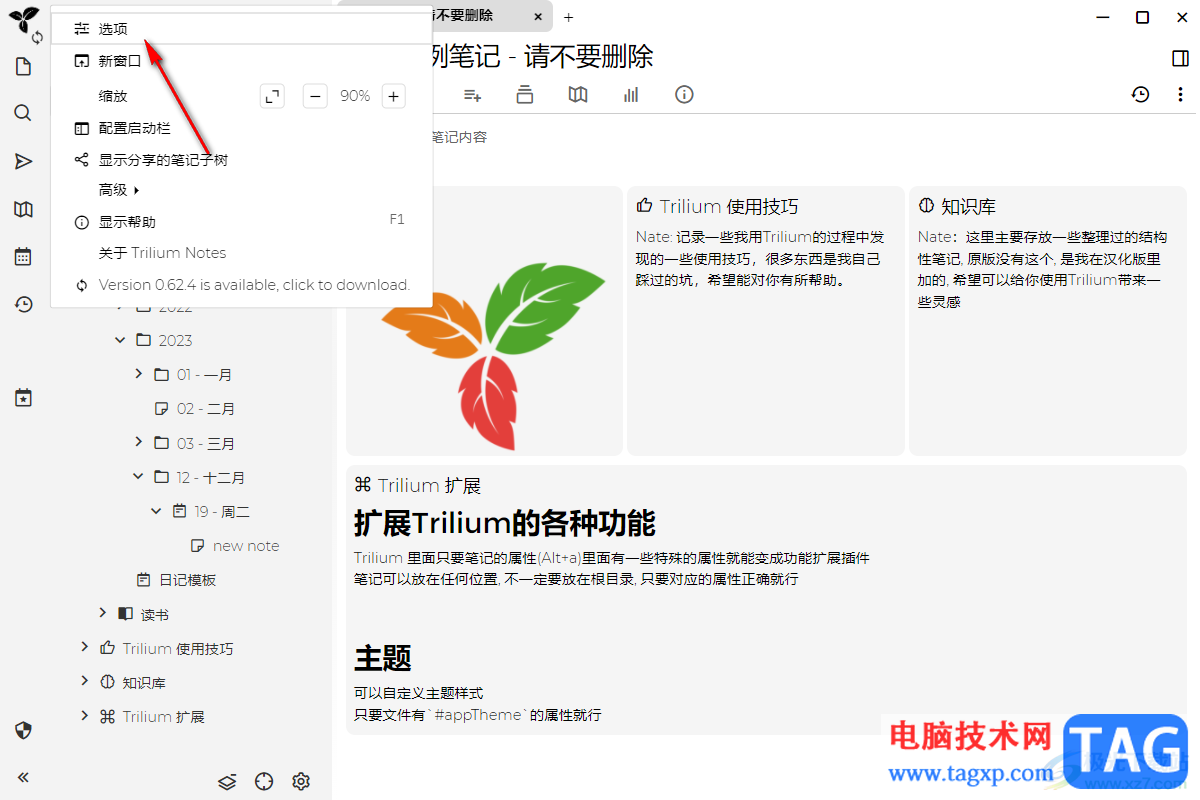Collapse the left sidebar with double chevron
Screen dimensions: 1200x800
click(x=23, y=777)
